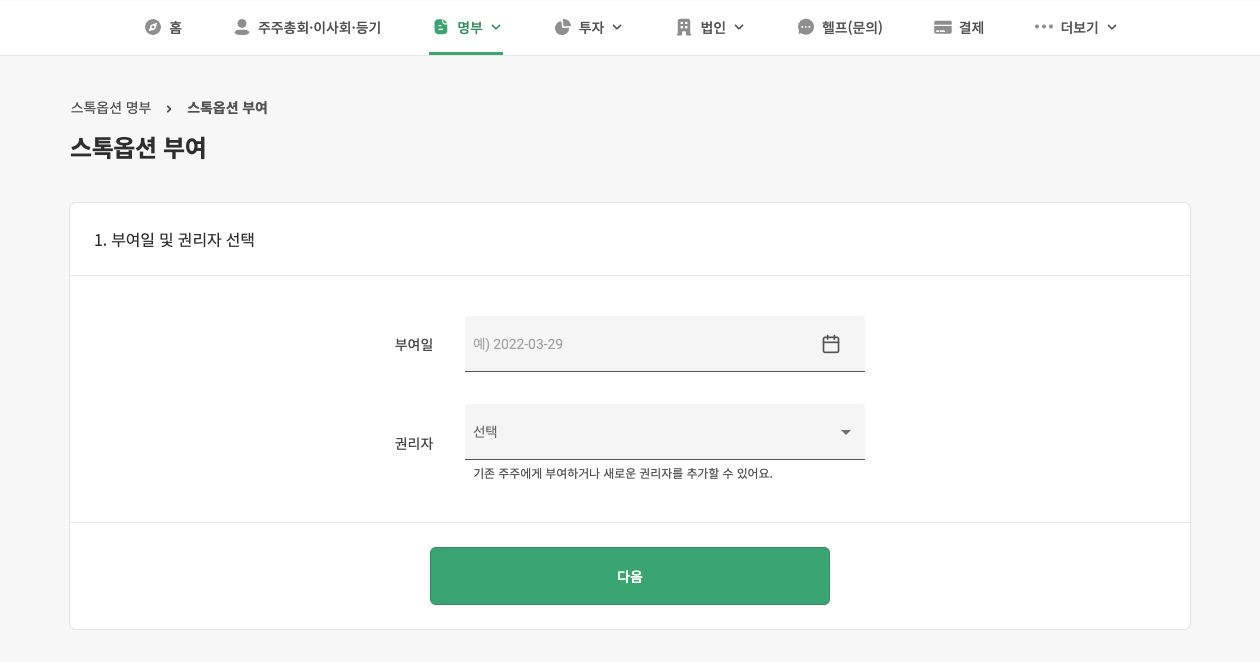The height and width of the screenshot is (662, 1260).
Task: Click the green 명부 document icon
Action: [441, 27]
